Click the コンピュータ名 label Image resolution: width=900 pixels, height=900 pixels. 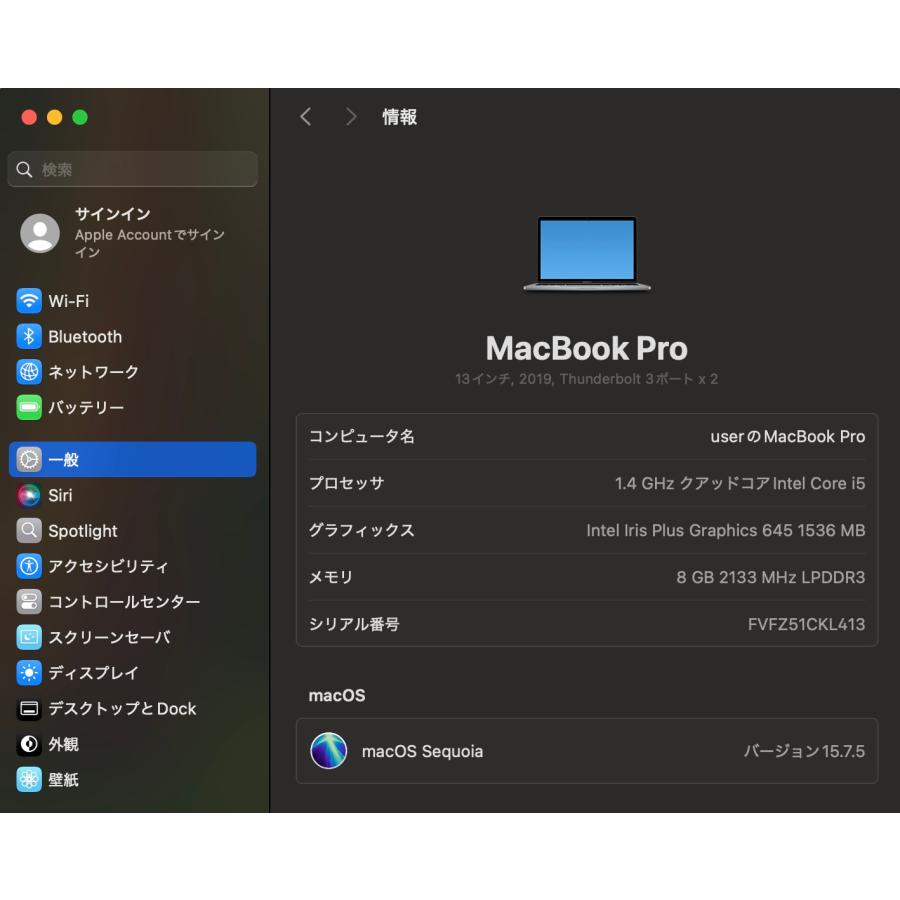click(x=362, y=436)
